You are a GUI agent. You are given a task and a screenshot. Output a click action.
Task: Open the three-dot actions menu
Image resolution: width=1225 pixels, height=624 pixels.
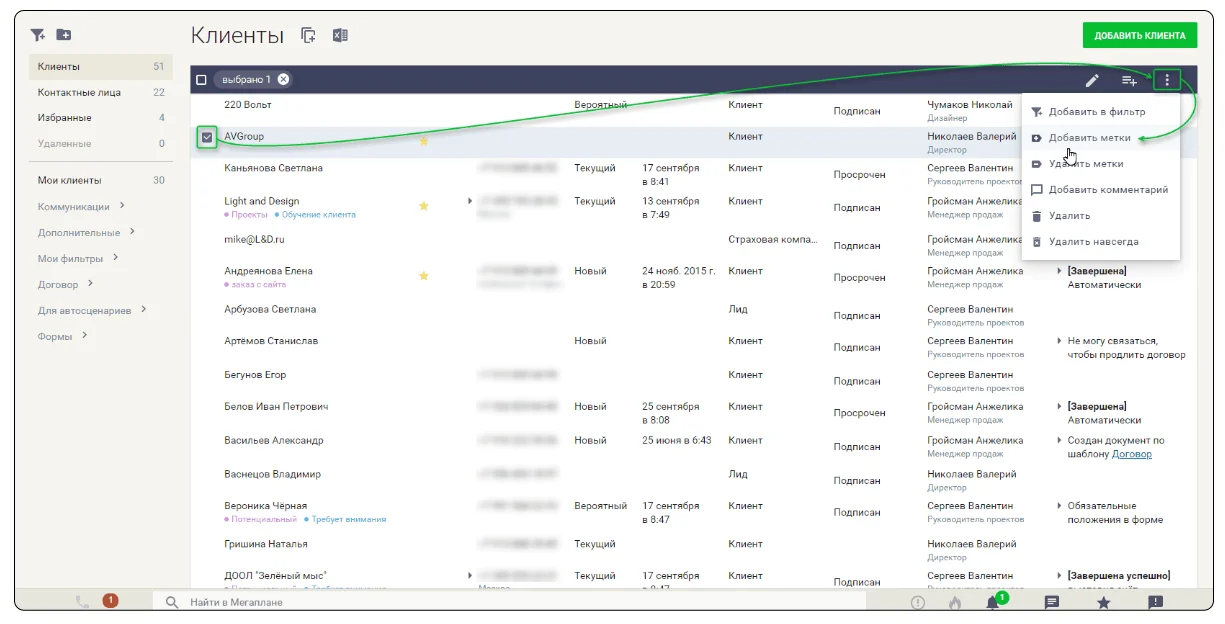(x=1166, y=80)
